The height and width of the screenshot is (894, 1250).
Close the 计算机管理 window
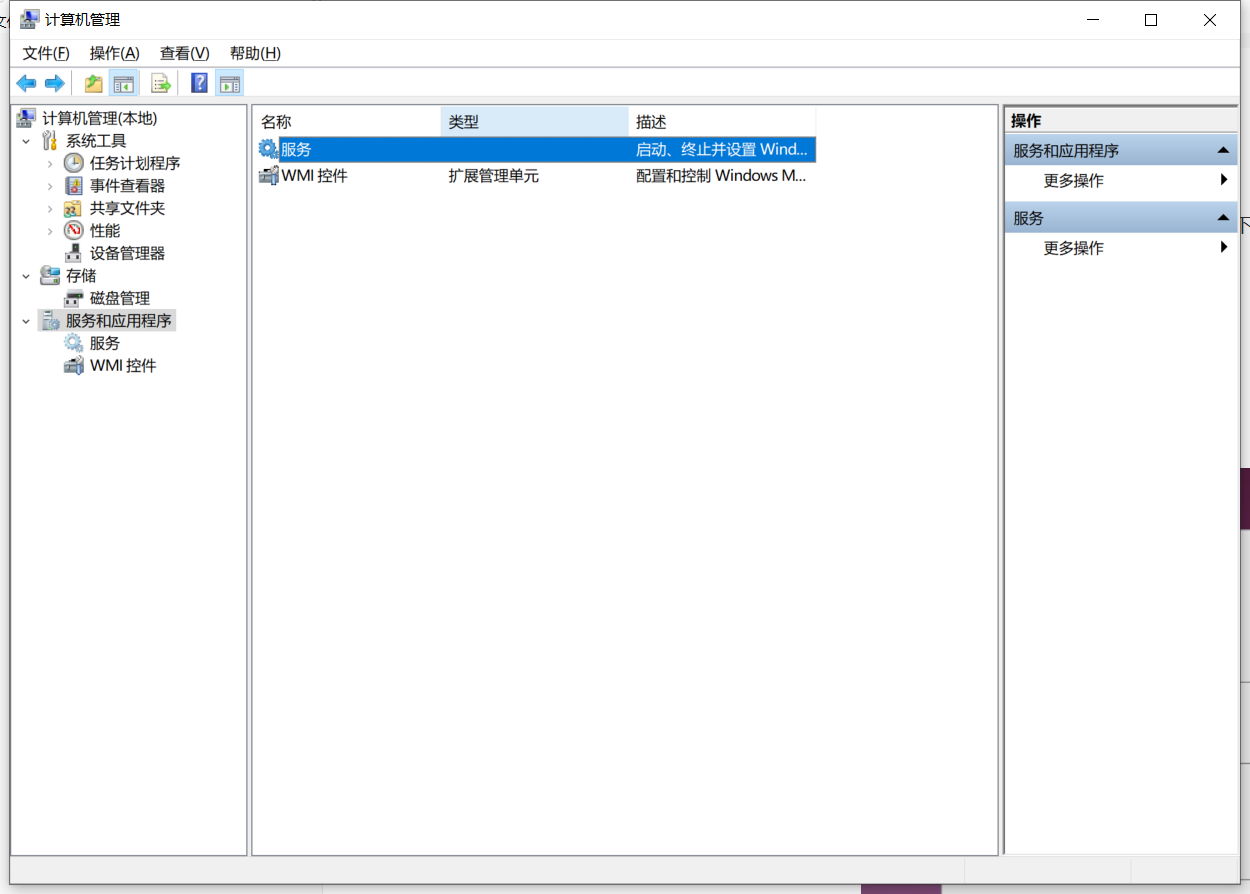1210,20
